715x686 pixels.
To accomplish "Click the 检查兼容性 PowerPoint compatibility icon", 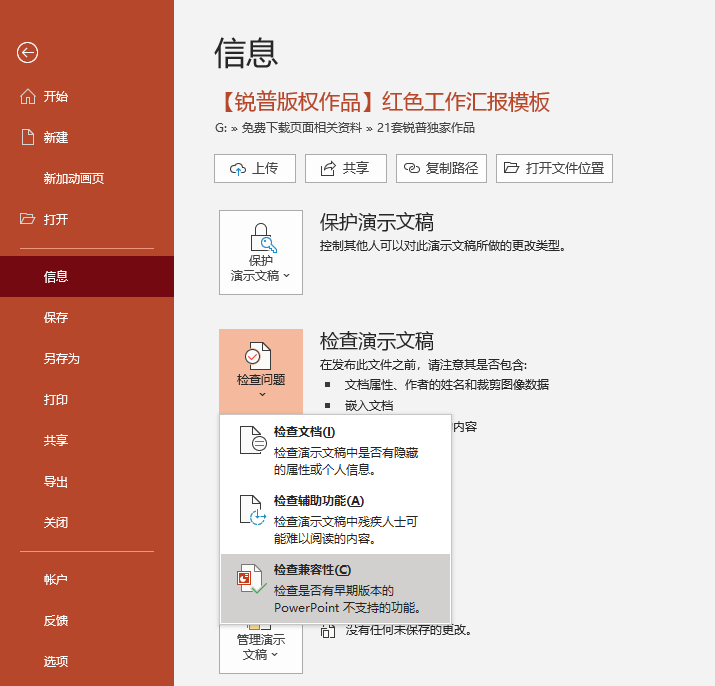I will 252,579.
